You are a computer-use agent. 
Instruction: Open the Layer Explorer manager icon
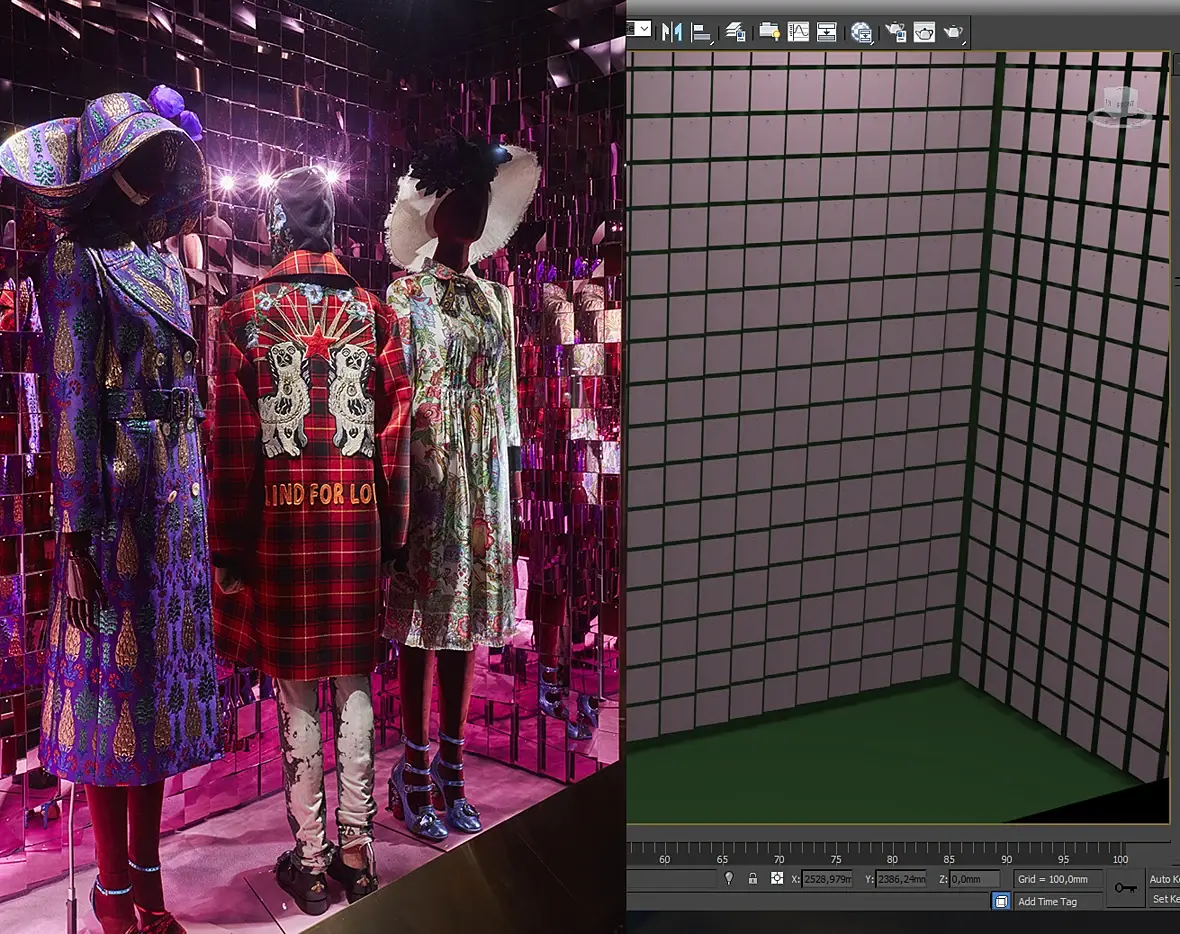pyautogui.click(x=735, y=32)
